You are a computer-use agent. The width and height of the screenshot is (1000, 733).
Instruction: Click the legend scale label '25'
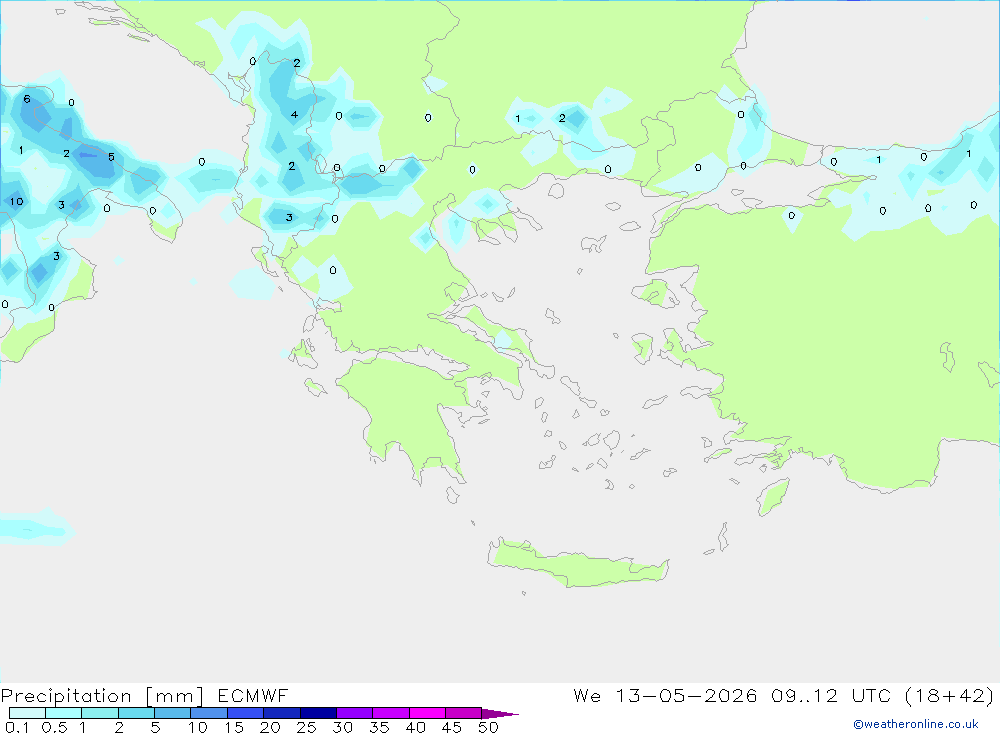coord(306,727)
